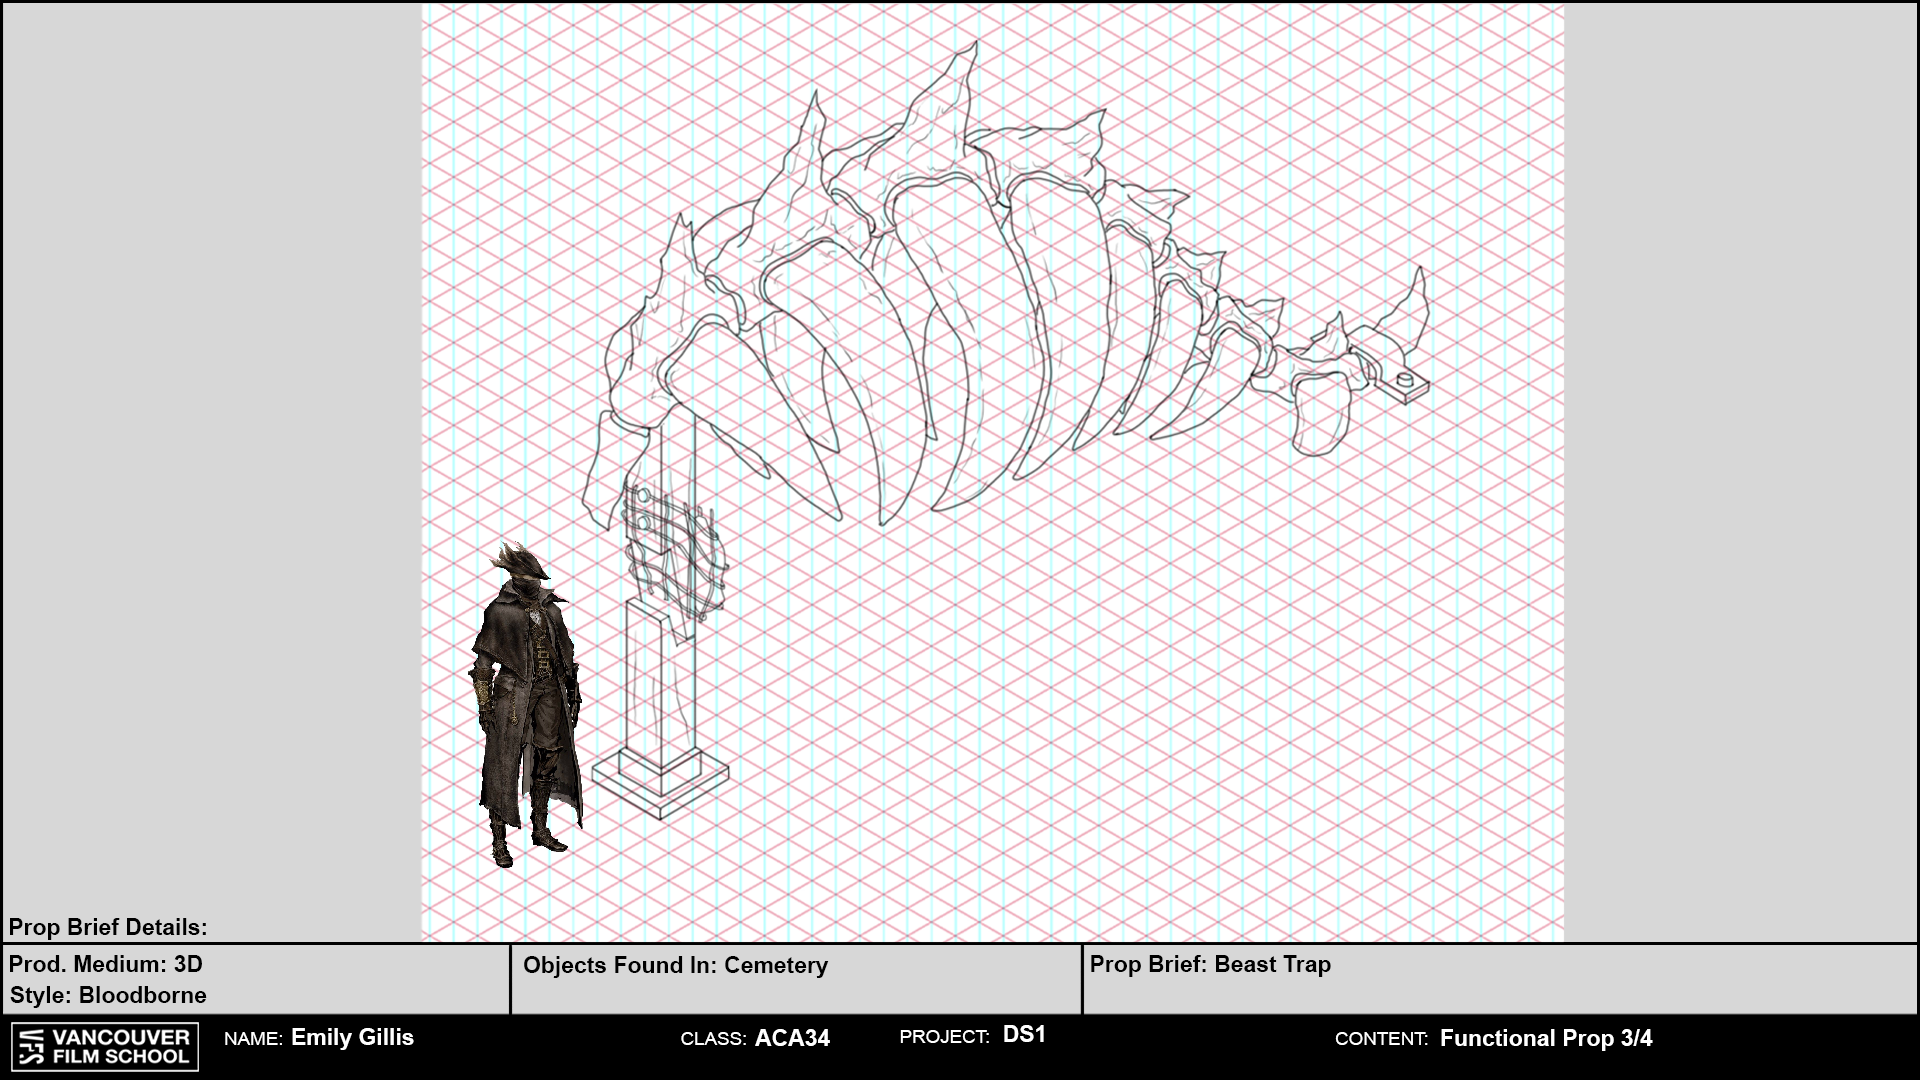Select the Prod. Medium: 3D text

tap(106, 964)
